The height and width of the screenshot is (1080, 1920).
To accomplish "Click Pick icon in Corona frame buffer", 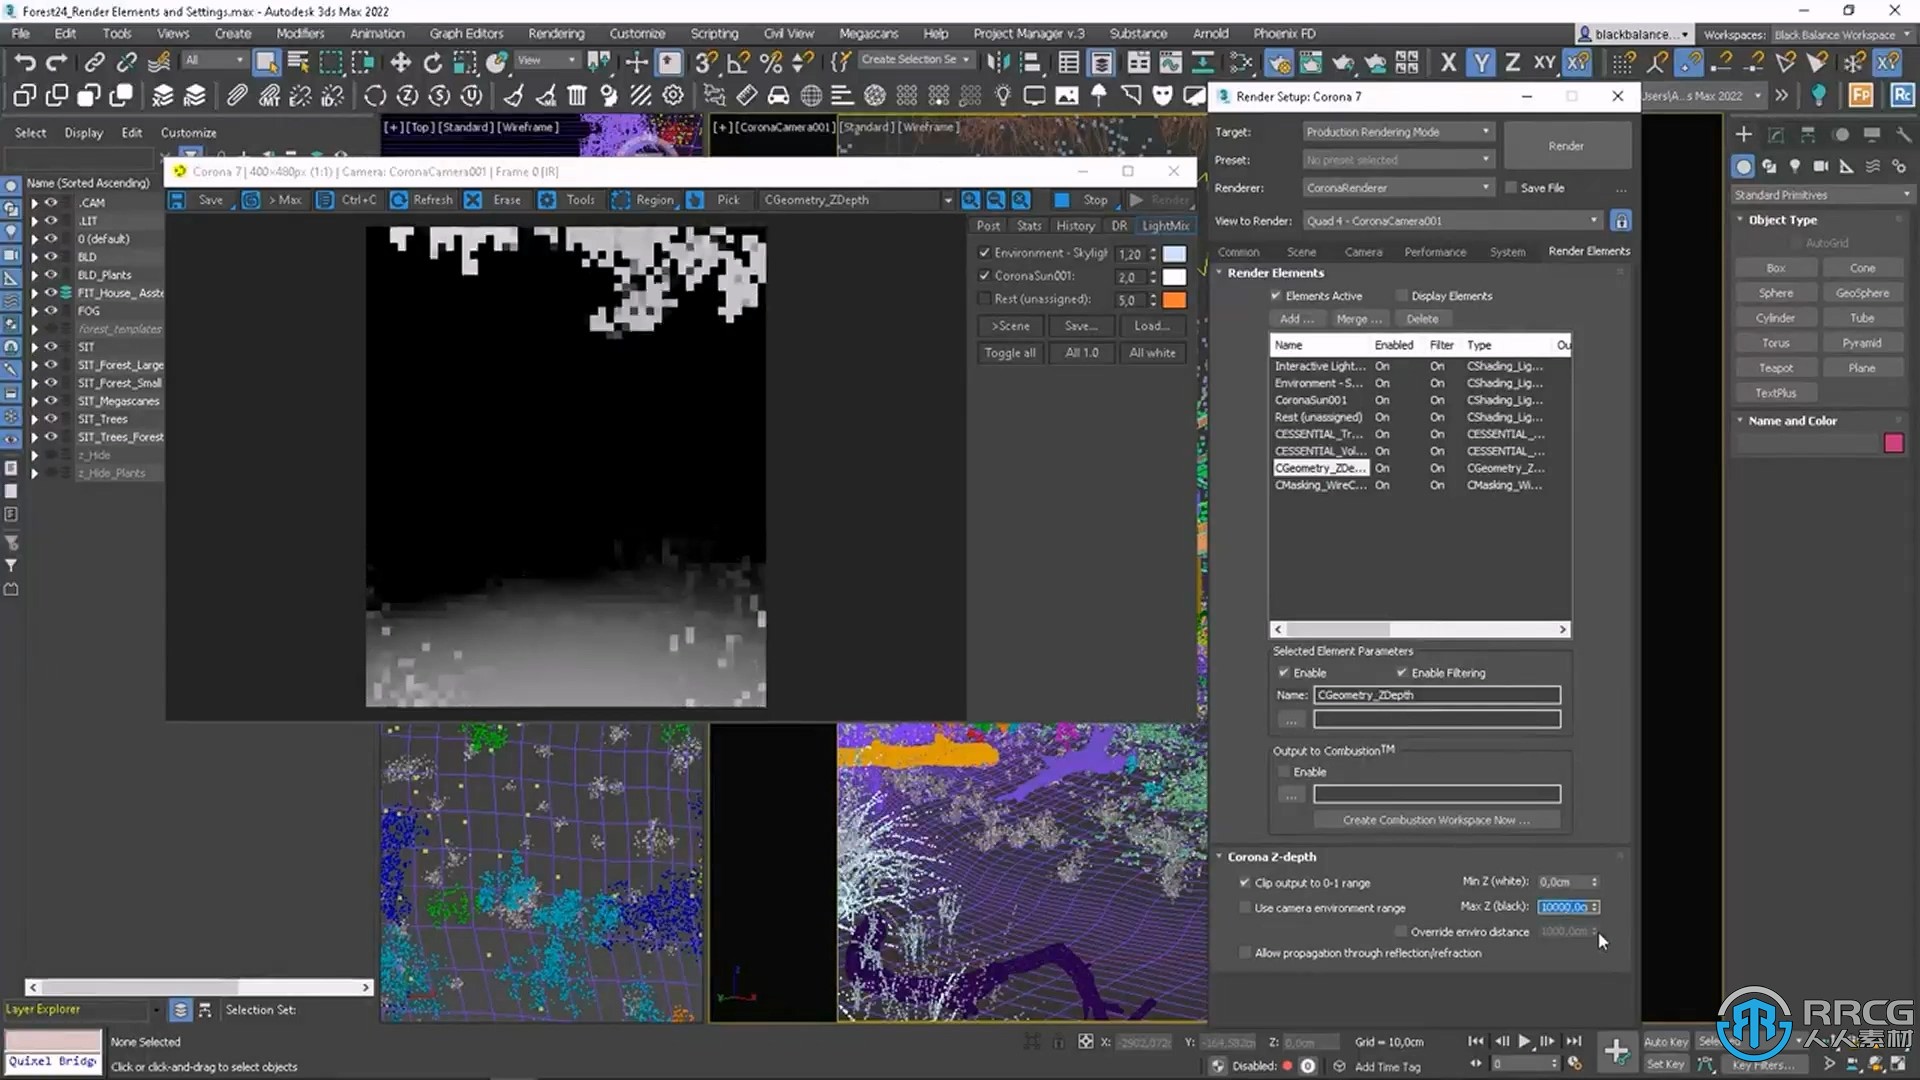I will 695,200.
